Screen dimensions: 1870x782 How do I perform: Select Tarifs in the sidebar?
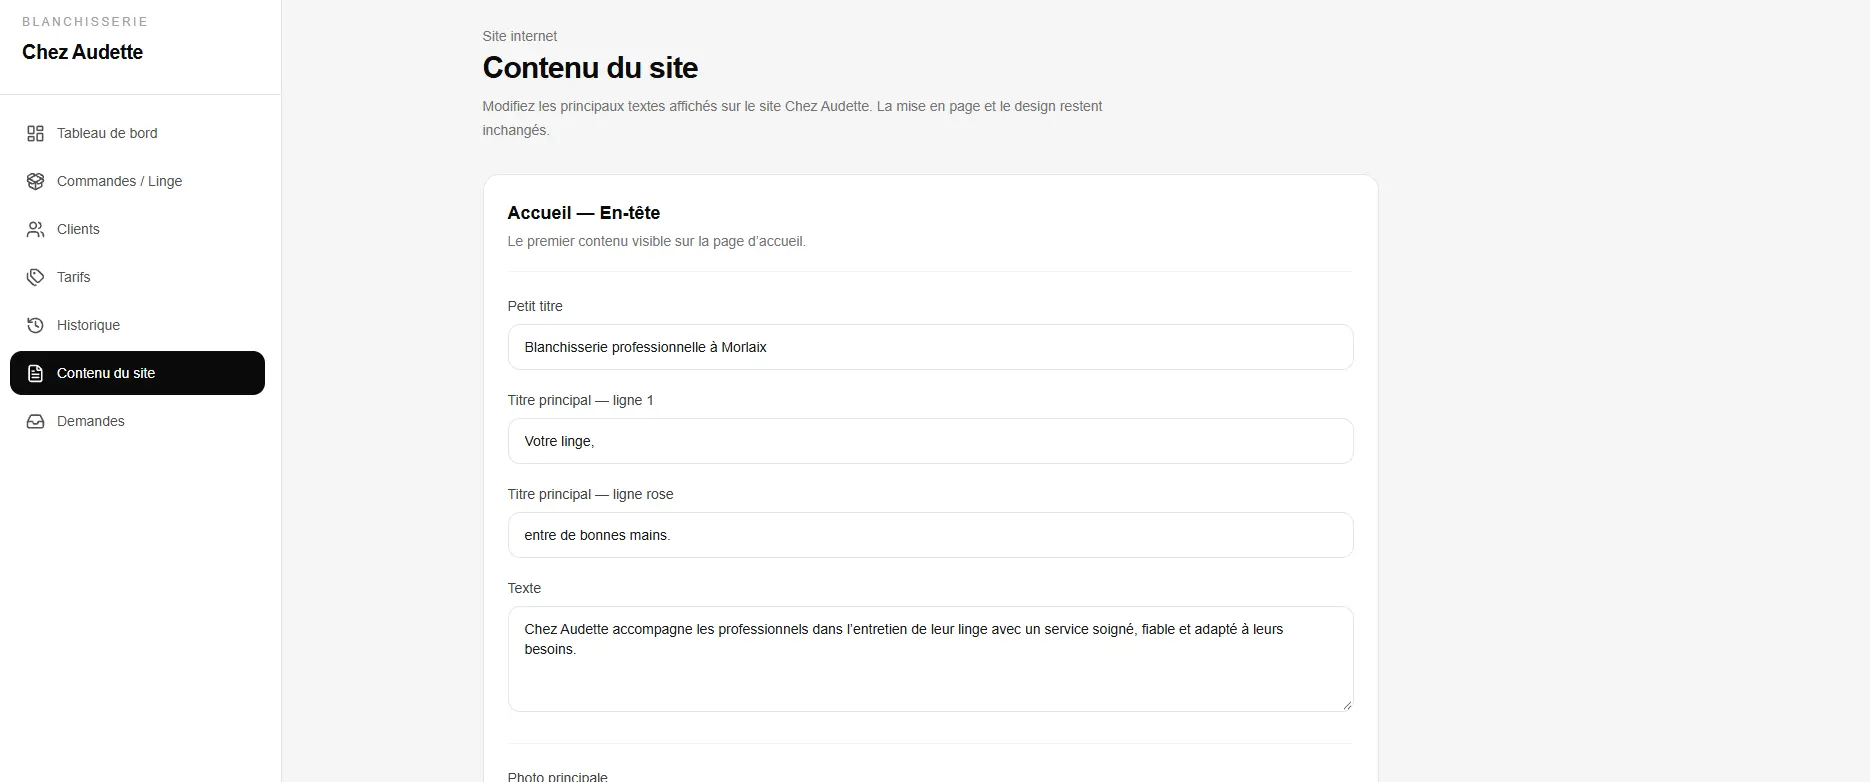click(x=137, y=277)
